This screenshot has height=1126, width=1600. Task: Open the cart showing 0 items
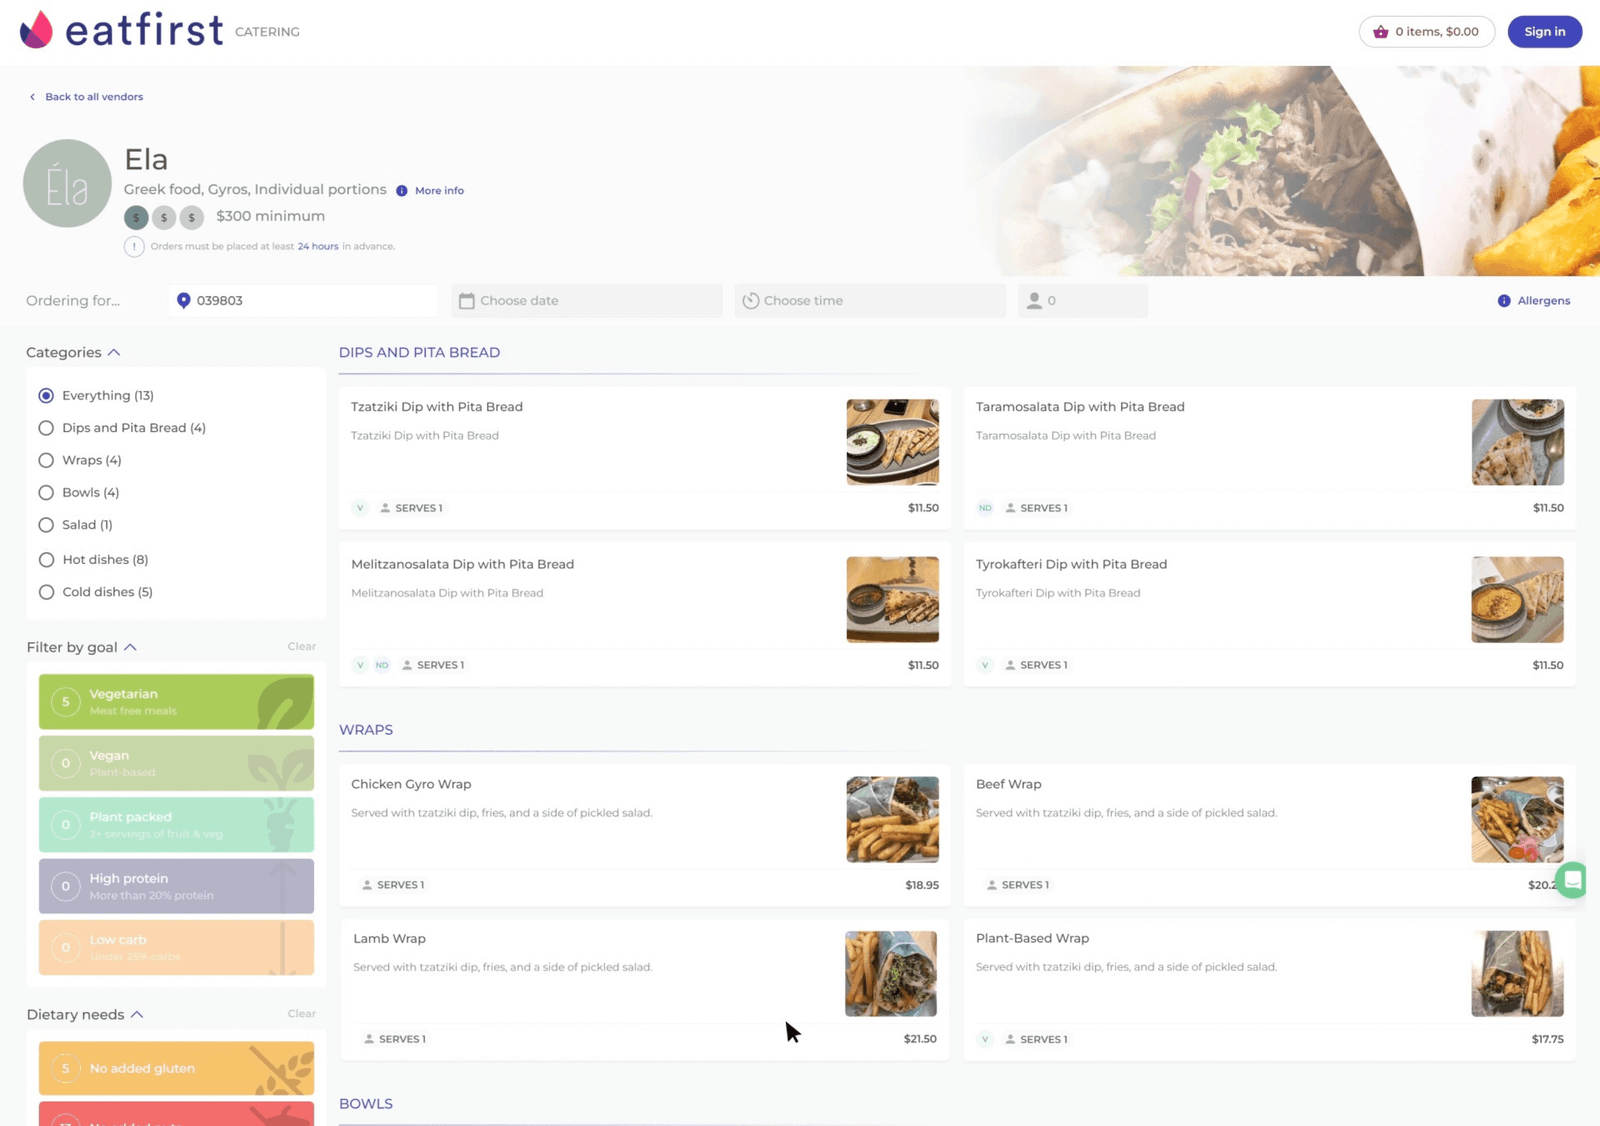click(x=1426, y=31)
